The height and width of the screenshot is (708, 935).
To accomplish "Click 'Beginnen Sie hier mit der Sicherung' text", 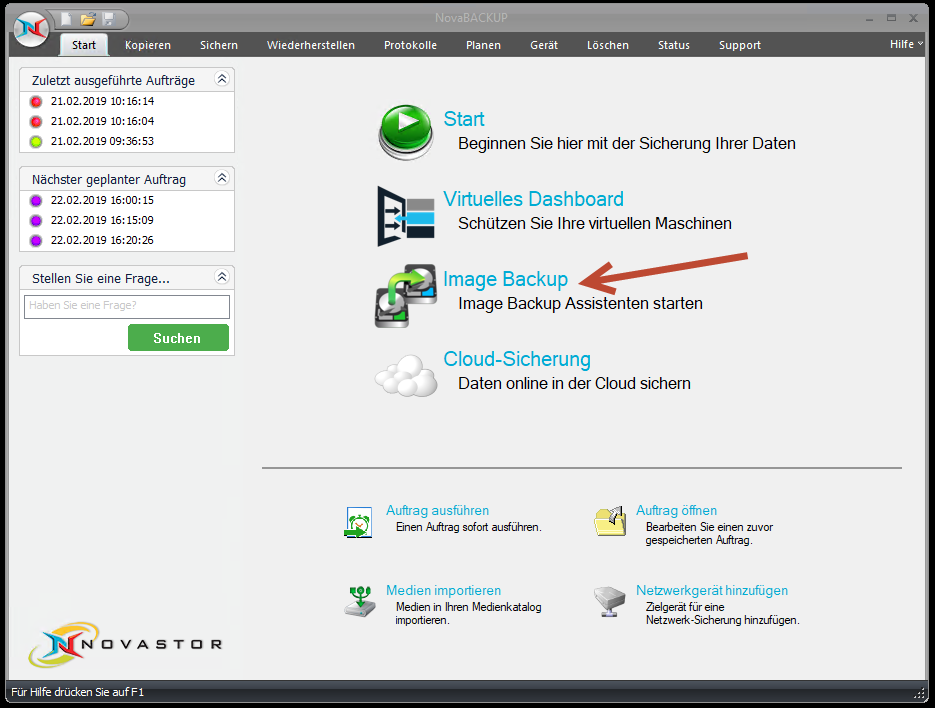I will 627,144.
